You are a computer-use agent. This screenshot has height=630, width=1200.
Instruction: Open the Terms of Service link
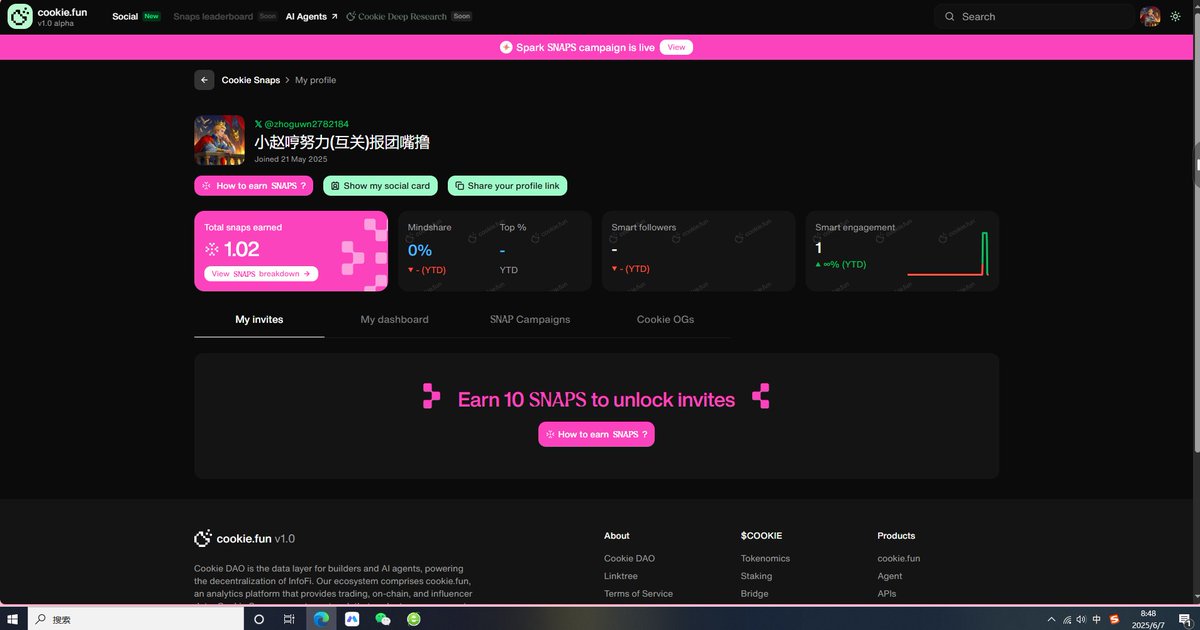638,594
